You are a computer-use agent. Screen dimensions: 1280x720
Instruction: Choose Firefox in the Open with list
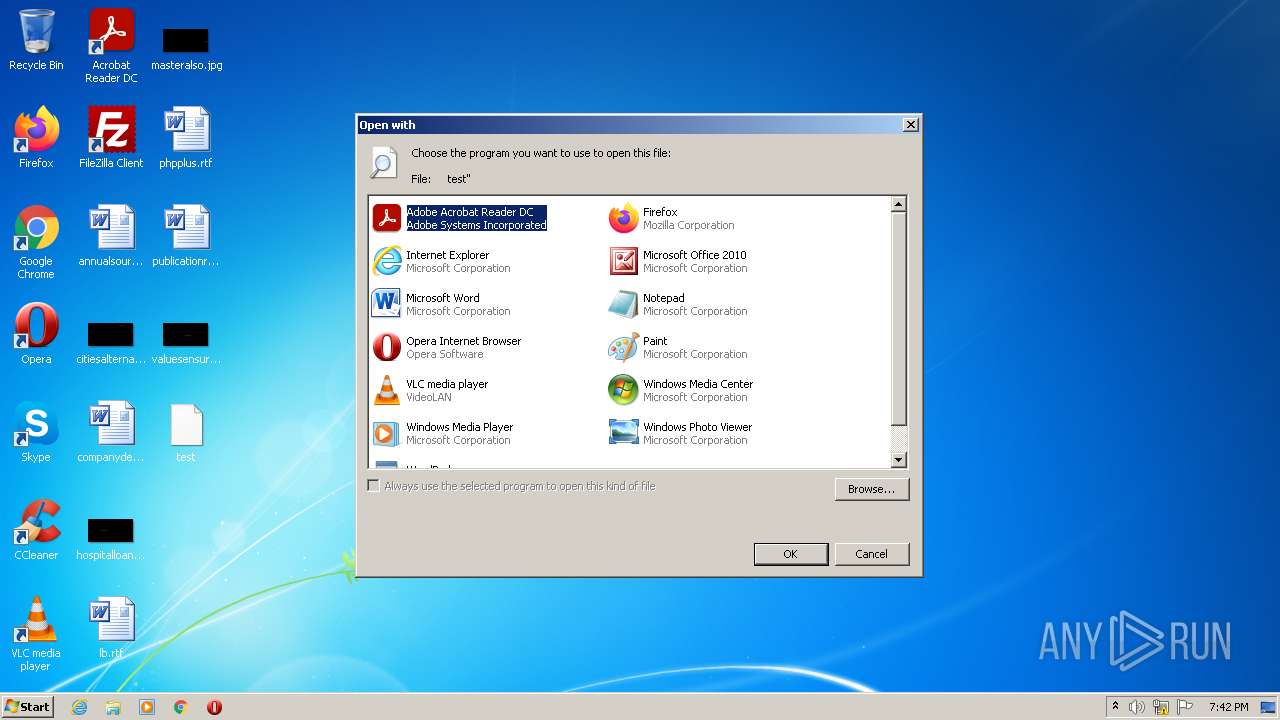click(x=672, y=218)
